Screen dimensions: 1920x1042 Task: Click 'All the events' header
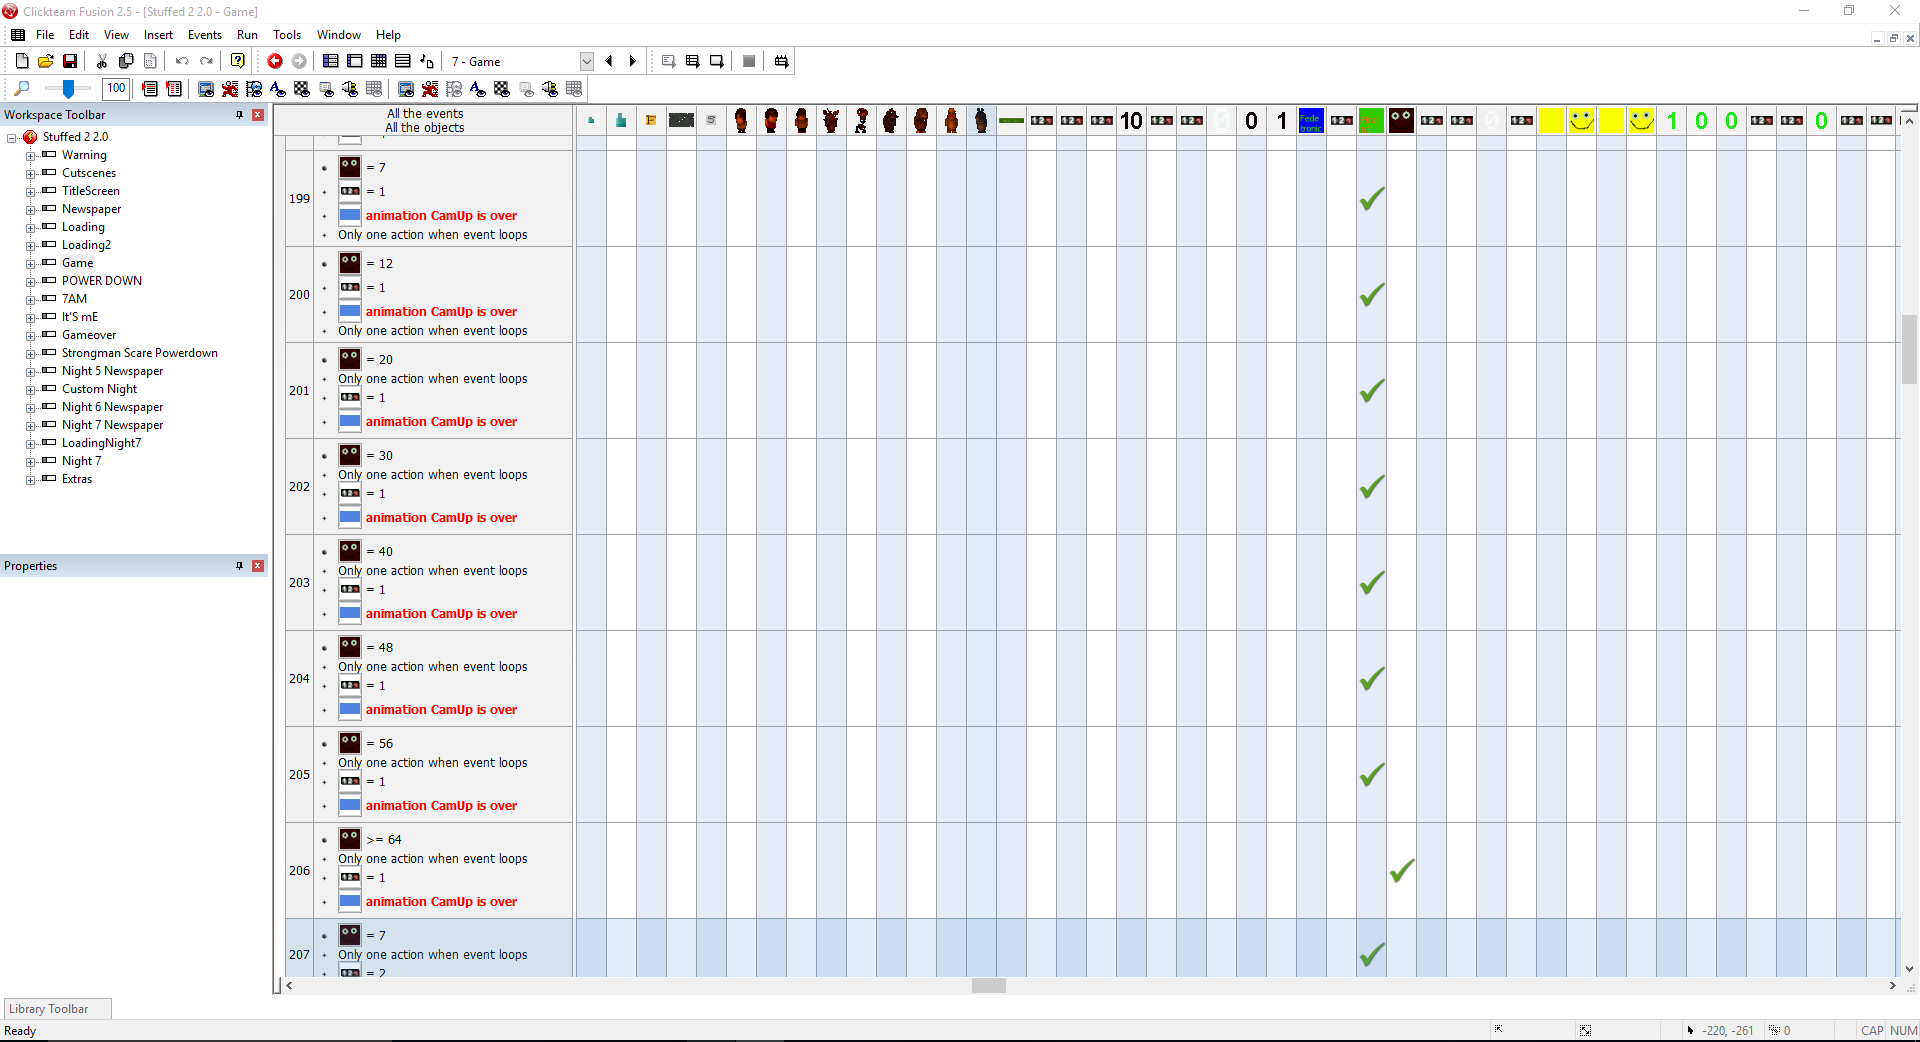point(425,114)
